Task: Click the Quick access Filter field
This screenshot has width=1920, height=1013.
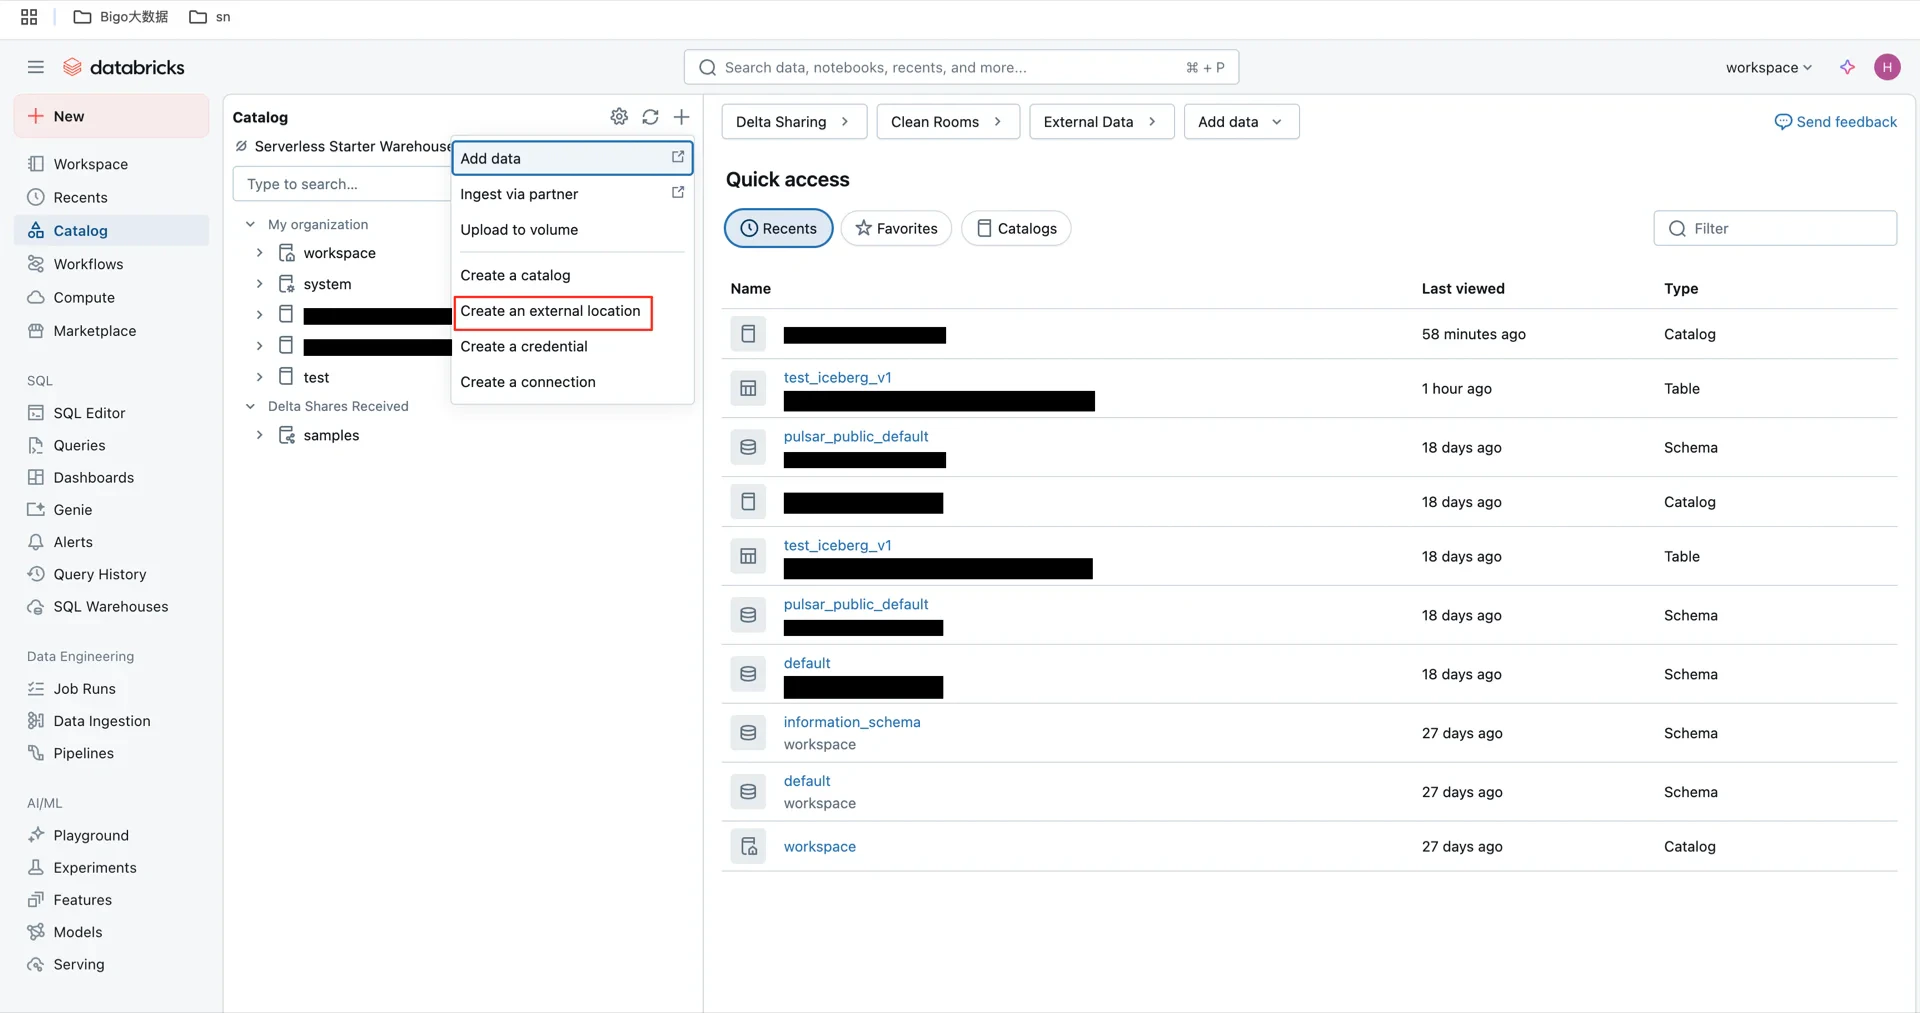Action: click(1775, 228)
